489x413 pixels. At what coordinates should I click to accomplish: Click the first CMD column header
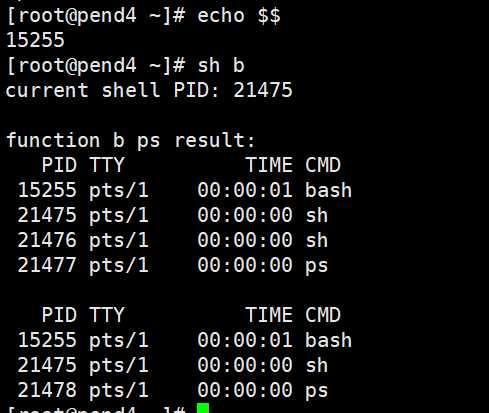click(323, 165)
